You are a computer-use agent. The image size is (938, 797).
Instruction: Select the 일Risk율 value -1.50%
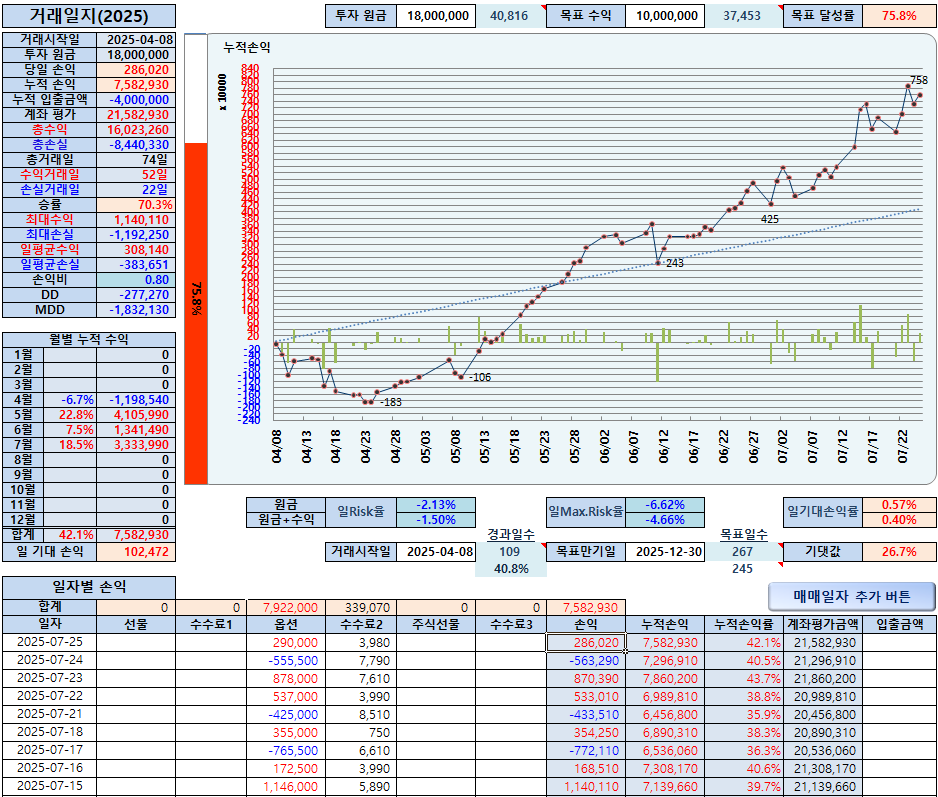436,519
